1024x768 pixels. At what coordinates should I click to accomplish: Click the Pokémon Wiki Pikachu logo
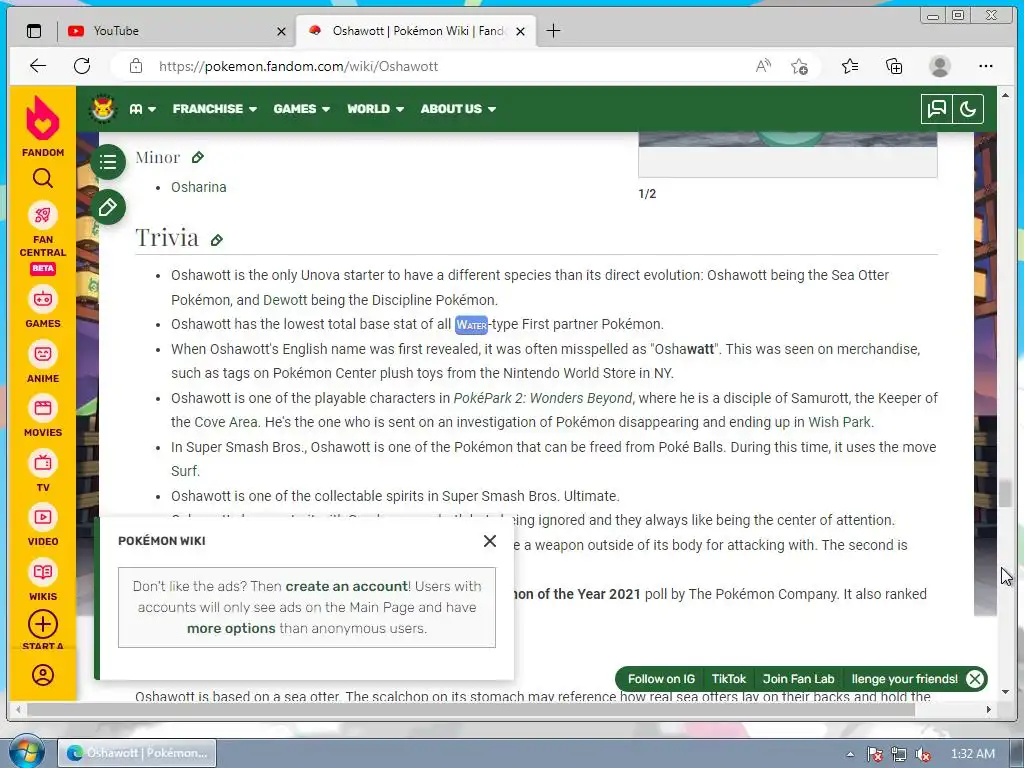103,108
